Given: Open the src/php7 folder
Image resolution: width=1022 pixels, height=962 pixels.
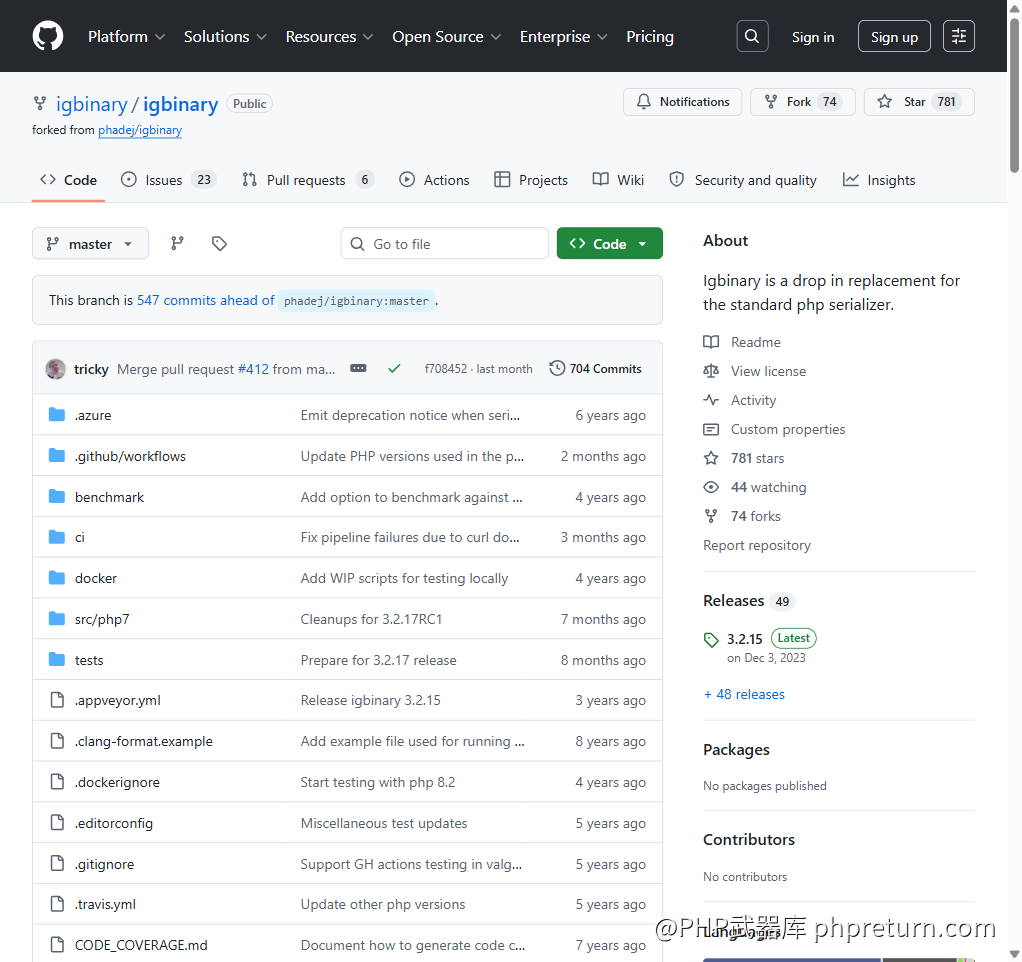Looking at the screenshot, I should point(102,619).
